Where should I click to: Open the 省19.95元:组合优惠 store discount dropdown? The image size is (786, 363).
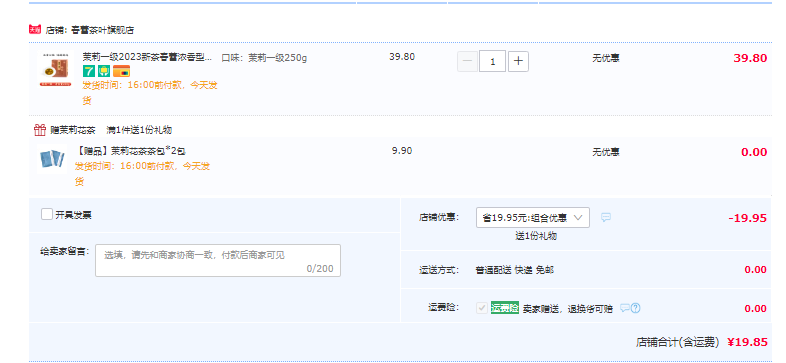532,218
